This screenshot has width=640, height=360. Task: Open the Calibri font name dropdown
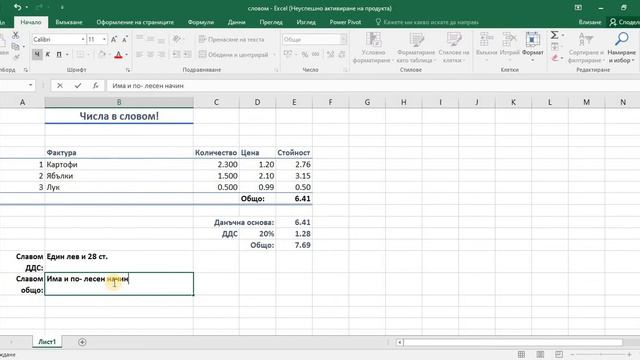coord(83,39)
